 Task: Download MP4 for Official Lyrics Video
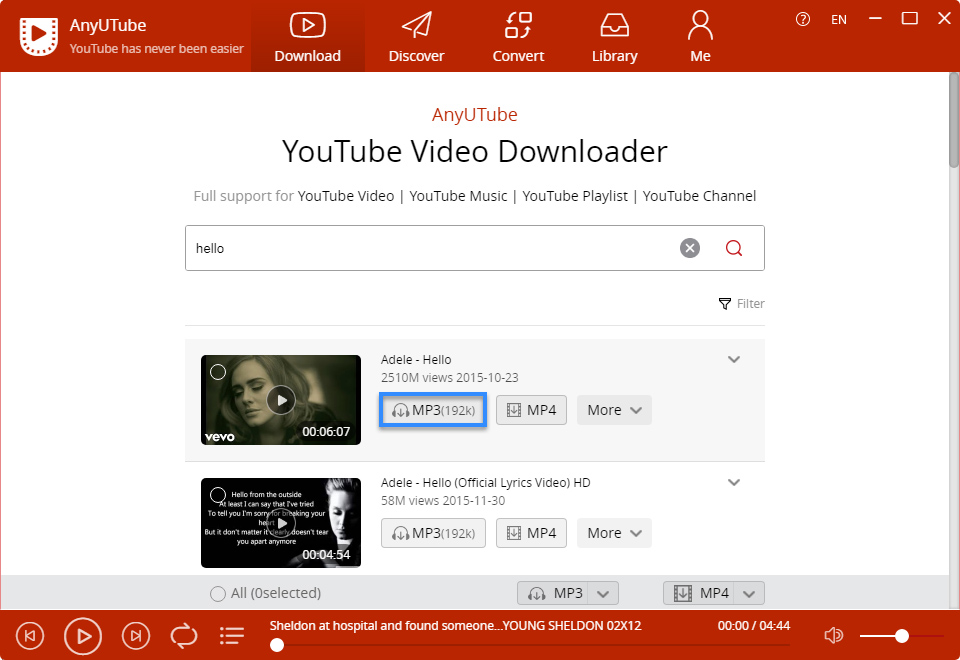pyautogui.click(x=531, y=533)
